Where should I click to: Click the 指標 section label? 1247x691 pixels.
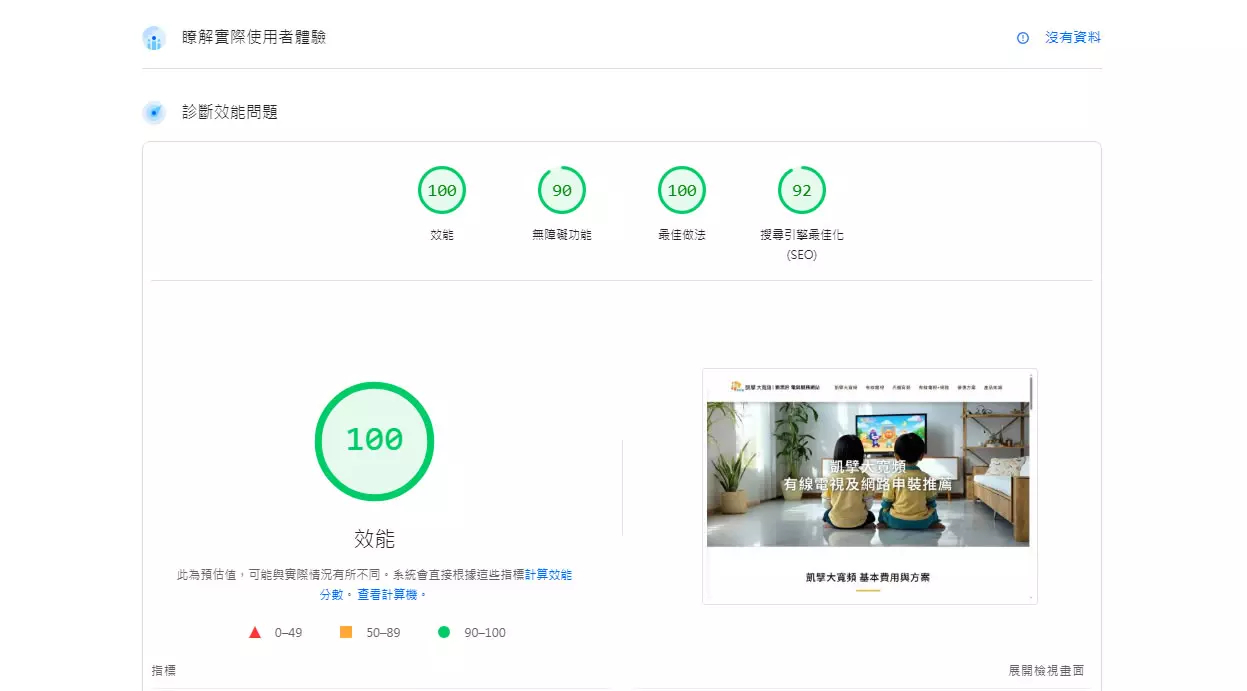(164, 671)
